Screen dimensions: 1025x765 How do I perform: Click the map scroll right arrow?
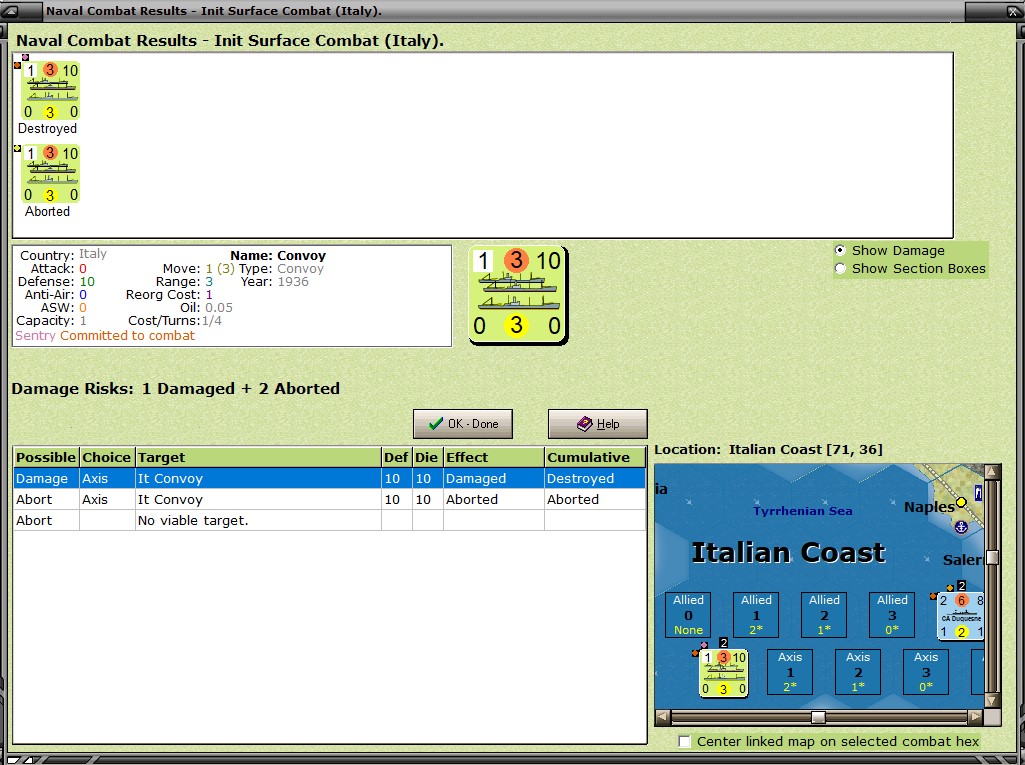(976, 717)
